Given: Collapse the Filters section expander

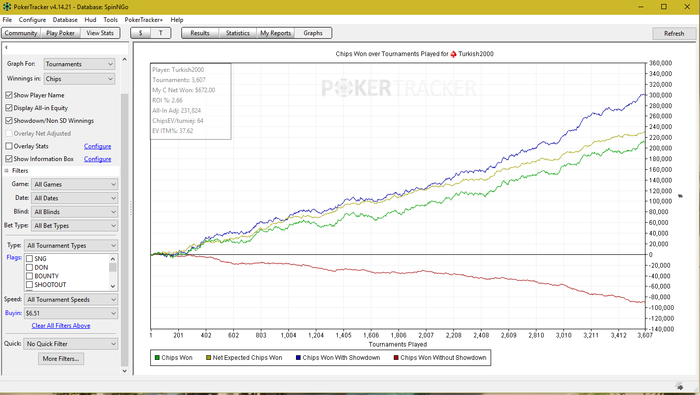Looking at the screenshot, I should (x=6, y=170).
